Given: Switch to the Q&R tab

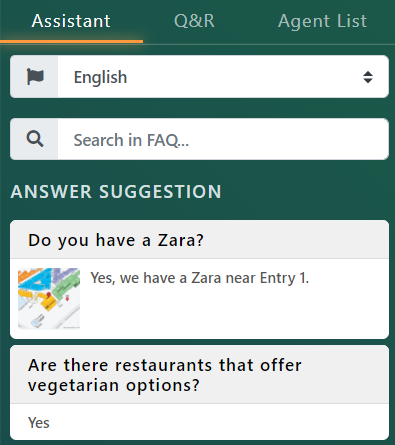Looking at the screenshot, I should click(x=194, y=21).
